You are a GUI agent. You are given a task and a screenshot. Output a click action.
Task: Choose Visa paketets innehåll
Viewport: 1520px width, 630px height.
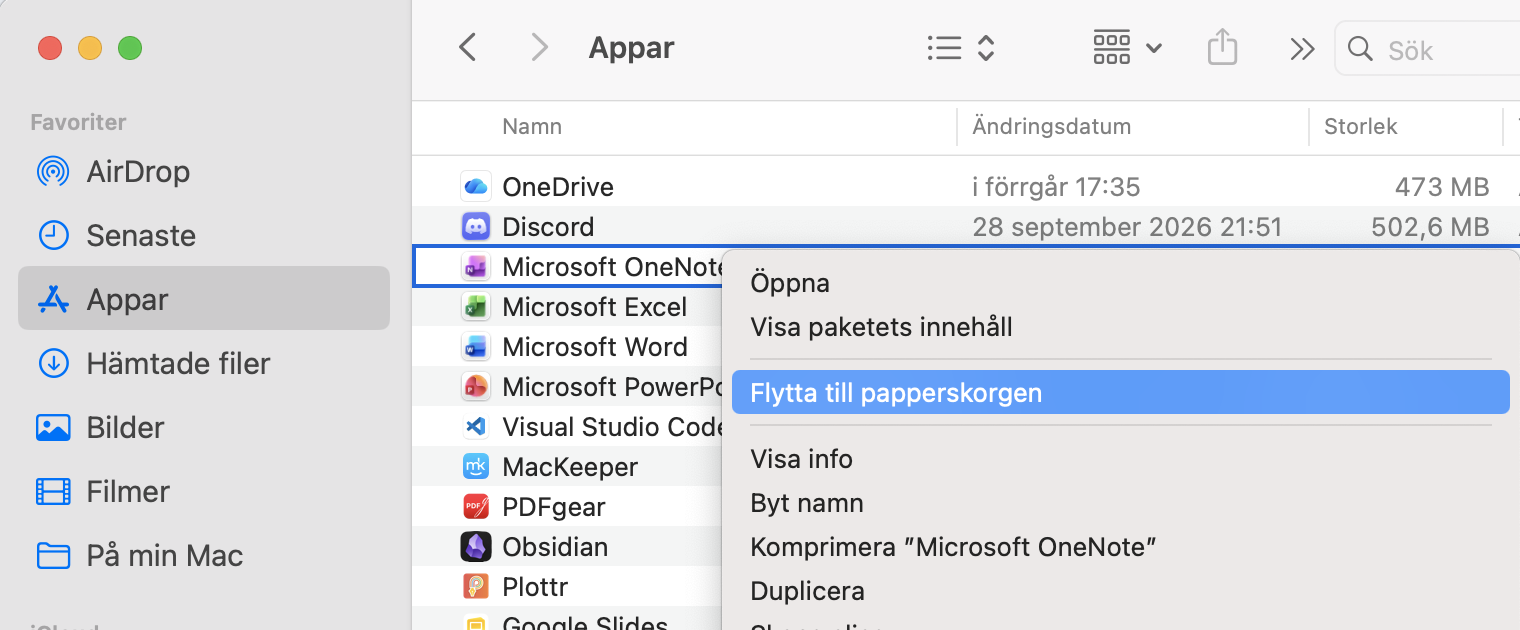pos(881,327)
